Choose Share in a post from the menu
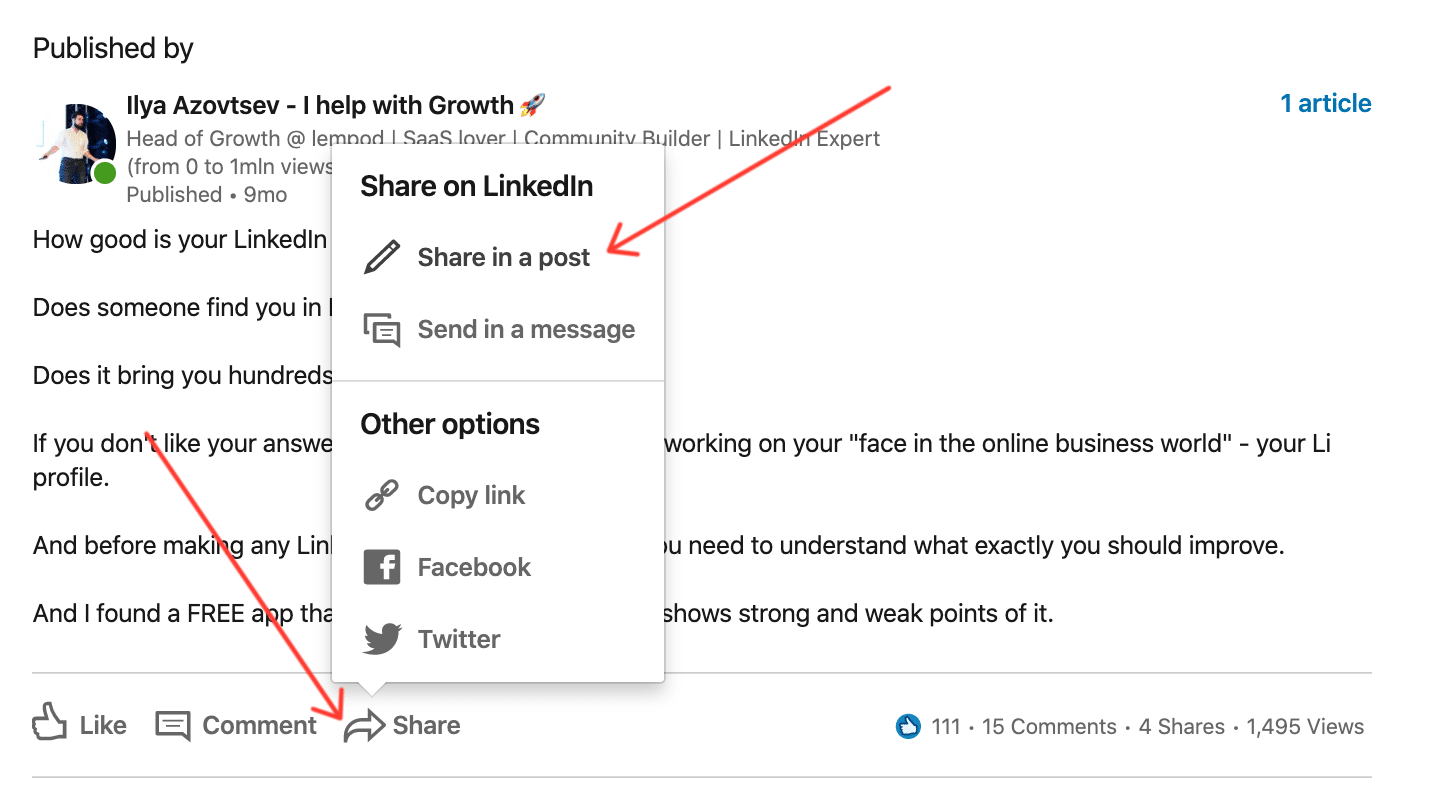Screen dimensions: 1433x797 point(503,256)
